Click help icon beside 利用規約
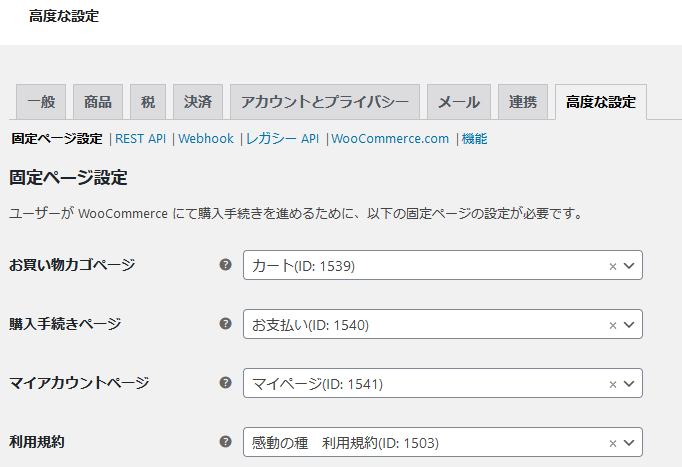 pos(225,442)
